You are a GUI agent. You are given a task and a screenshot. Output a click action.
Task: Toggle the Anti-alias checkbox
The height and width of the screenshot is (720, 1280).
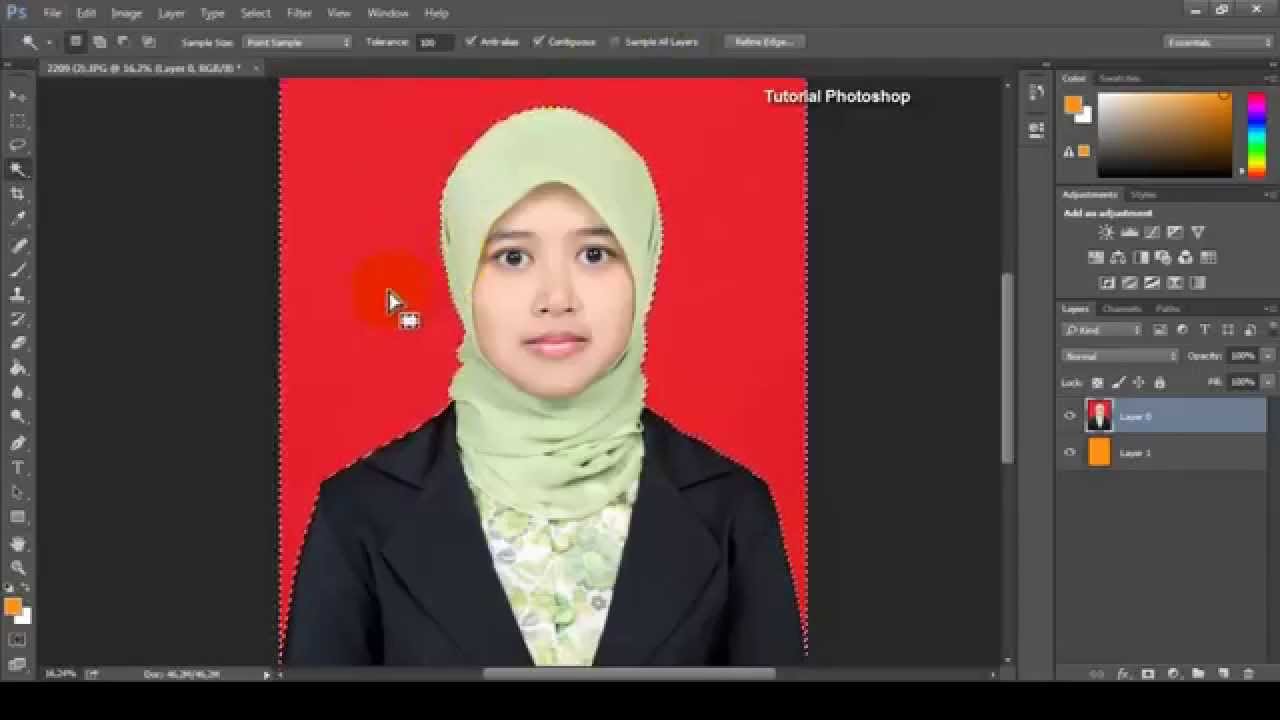472,42
